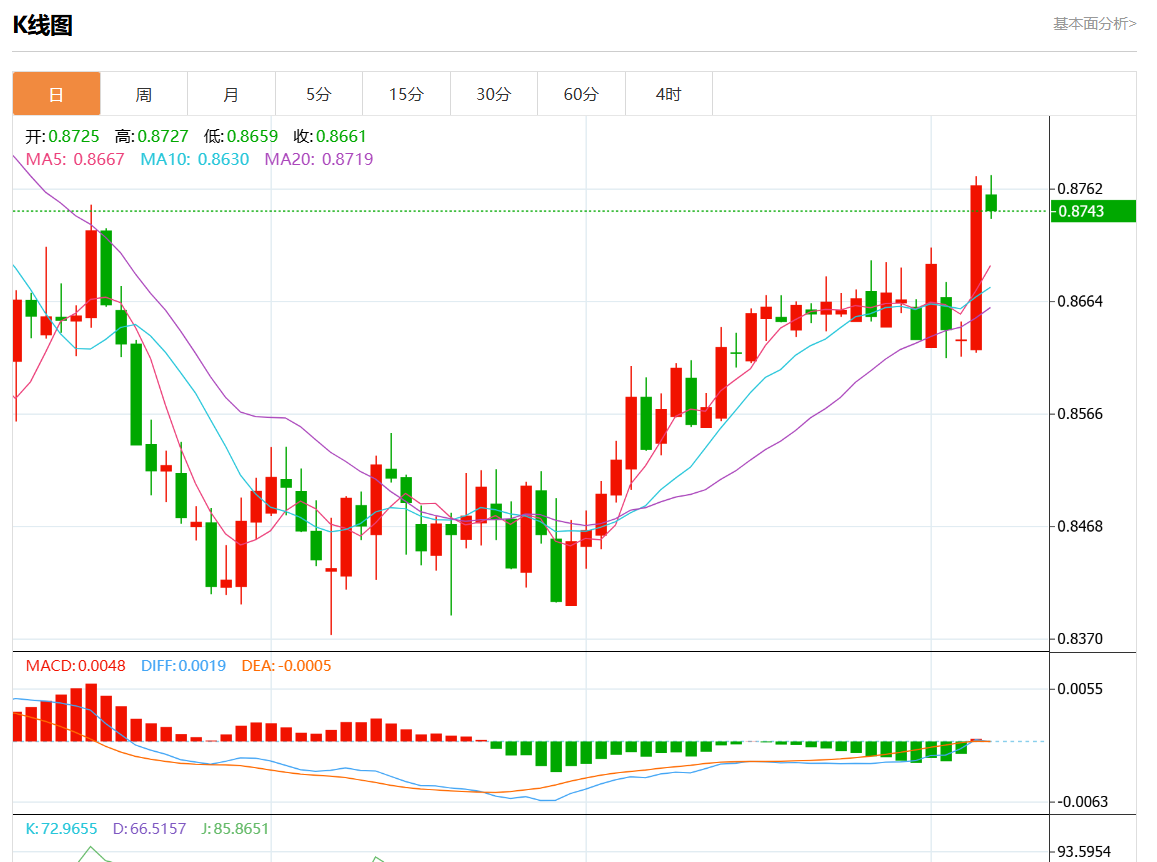
Task: Click the tall red candlestick at far right
Action: click(976, 267)
